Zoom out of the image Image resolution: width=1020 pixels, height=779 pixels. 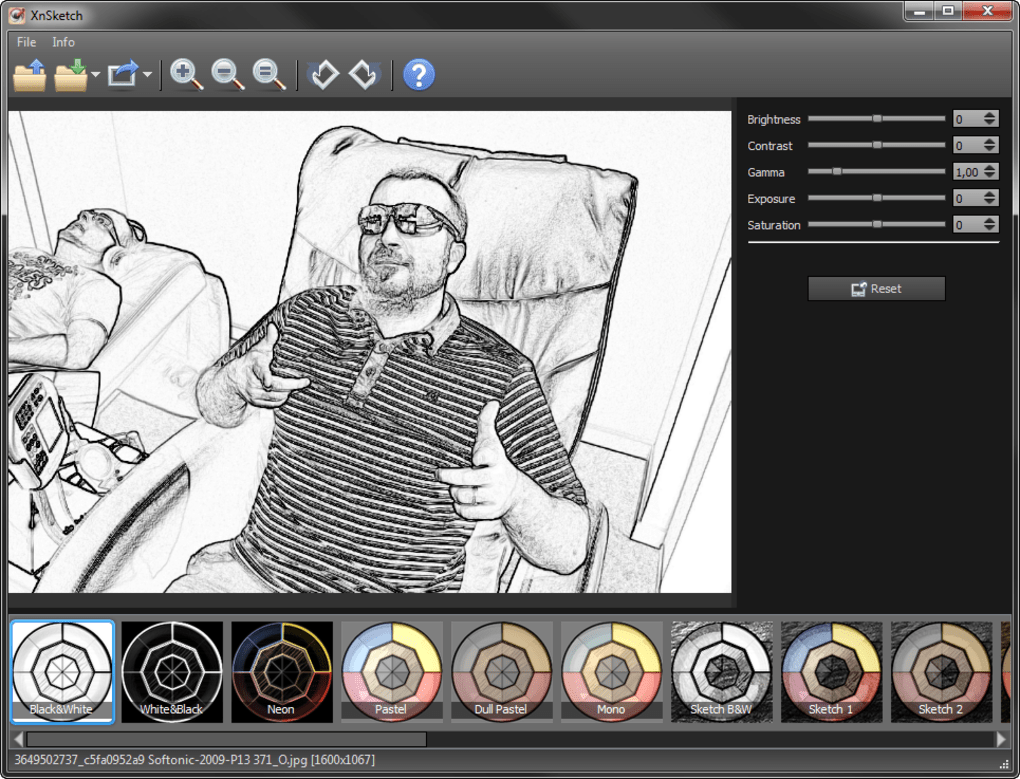click(227, 74)
